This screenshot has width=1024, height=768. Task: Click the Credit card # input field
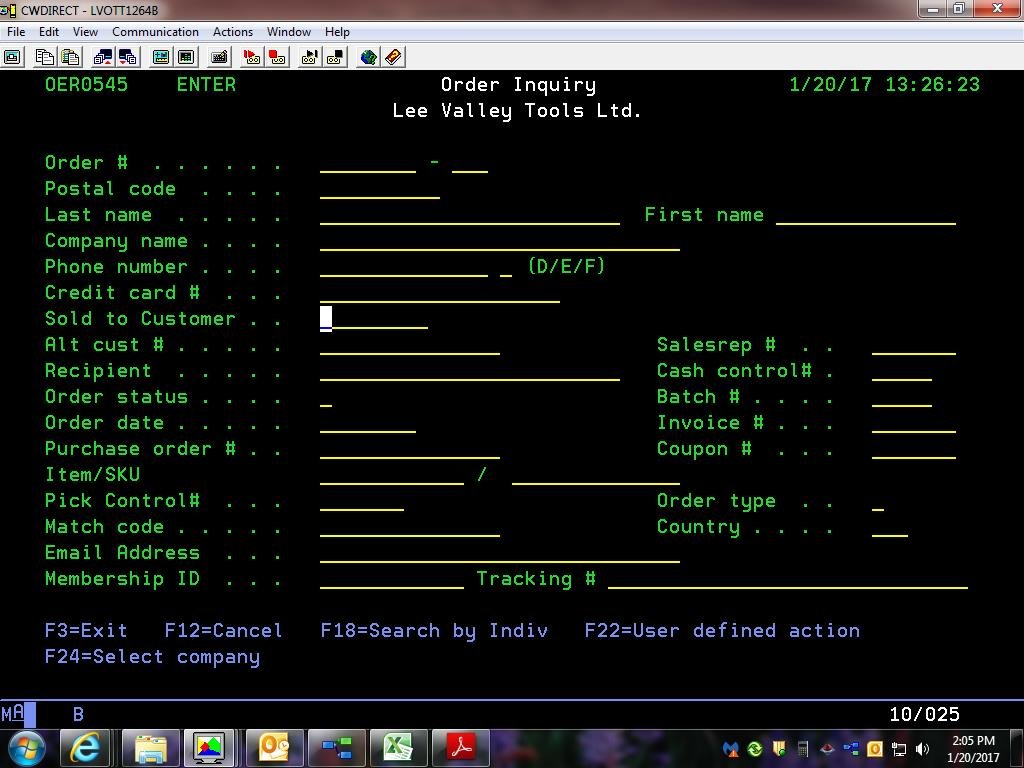(440, 294)
